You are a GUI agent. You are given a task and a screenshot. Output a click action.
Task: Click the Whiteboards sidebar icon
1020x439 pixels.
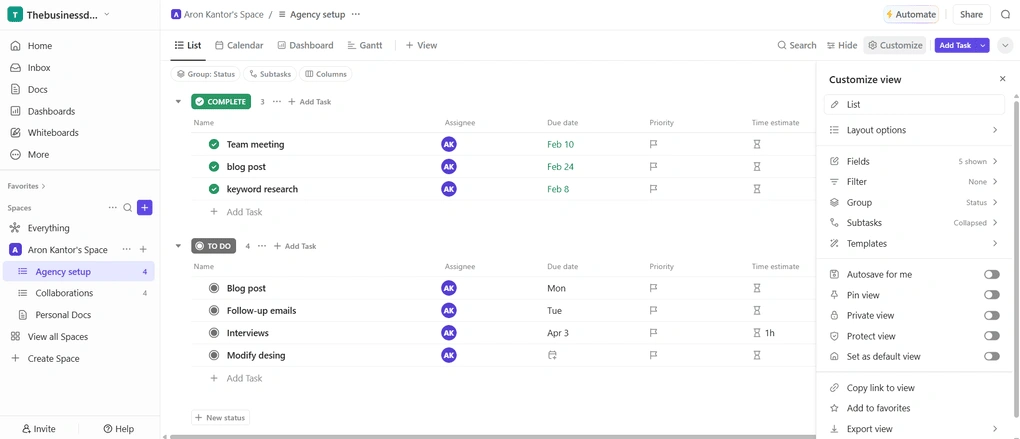pyautogui.click(x=15, y=133)
